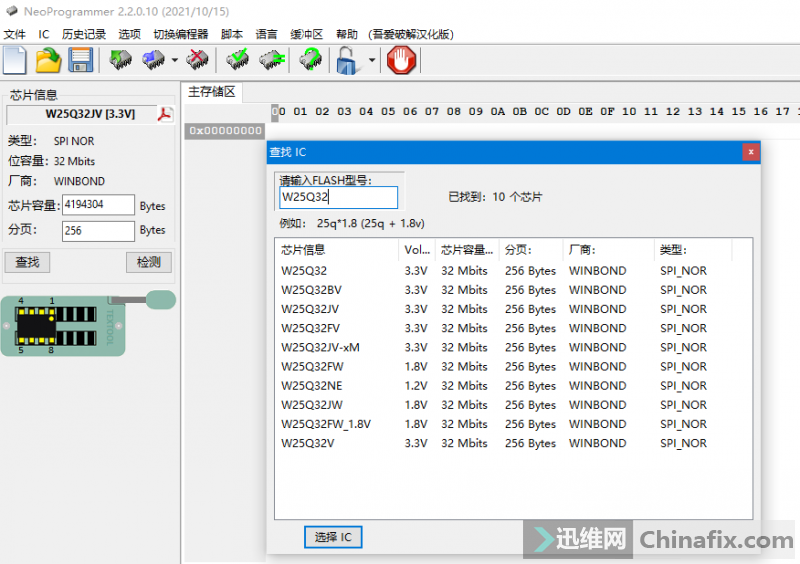
Task: Click the 芯片容量 input field
Action: pos(98,205)
